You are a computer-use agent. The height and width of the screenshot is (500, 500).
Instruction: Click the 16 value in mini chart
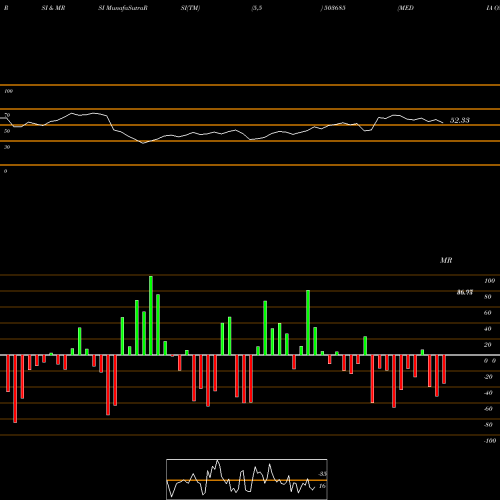[x=322, y=486]
